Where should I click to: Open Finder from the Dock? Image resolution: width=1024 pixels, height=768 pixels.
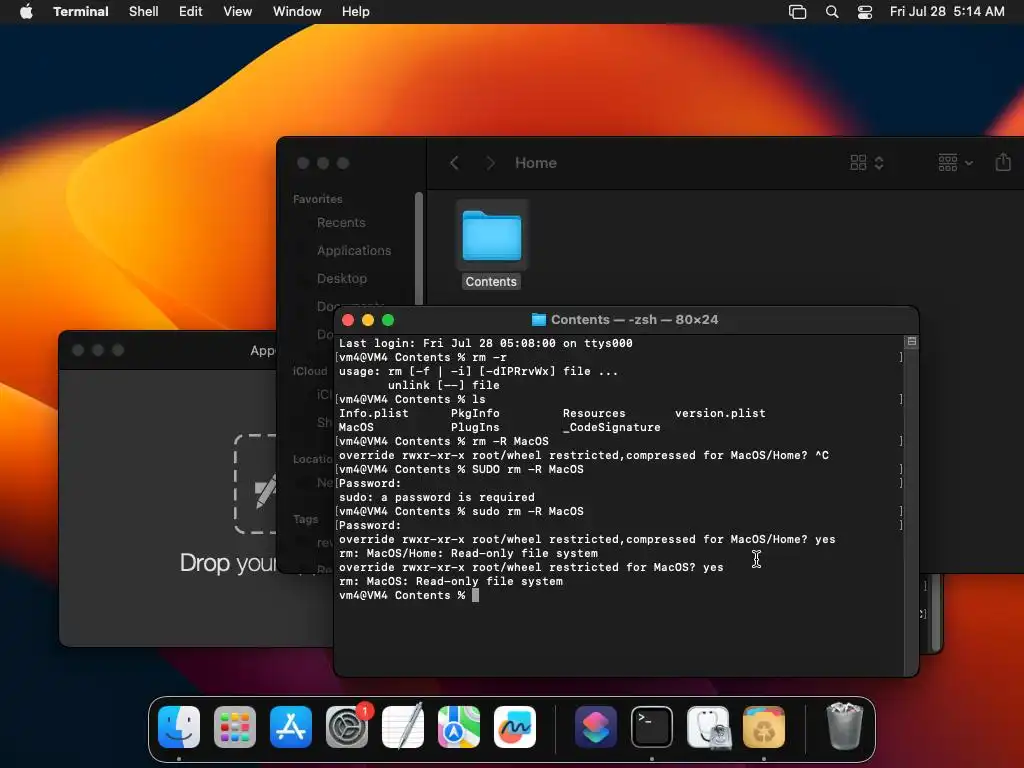179,727
